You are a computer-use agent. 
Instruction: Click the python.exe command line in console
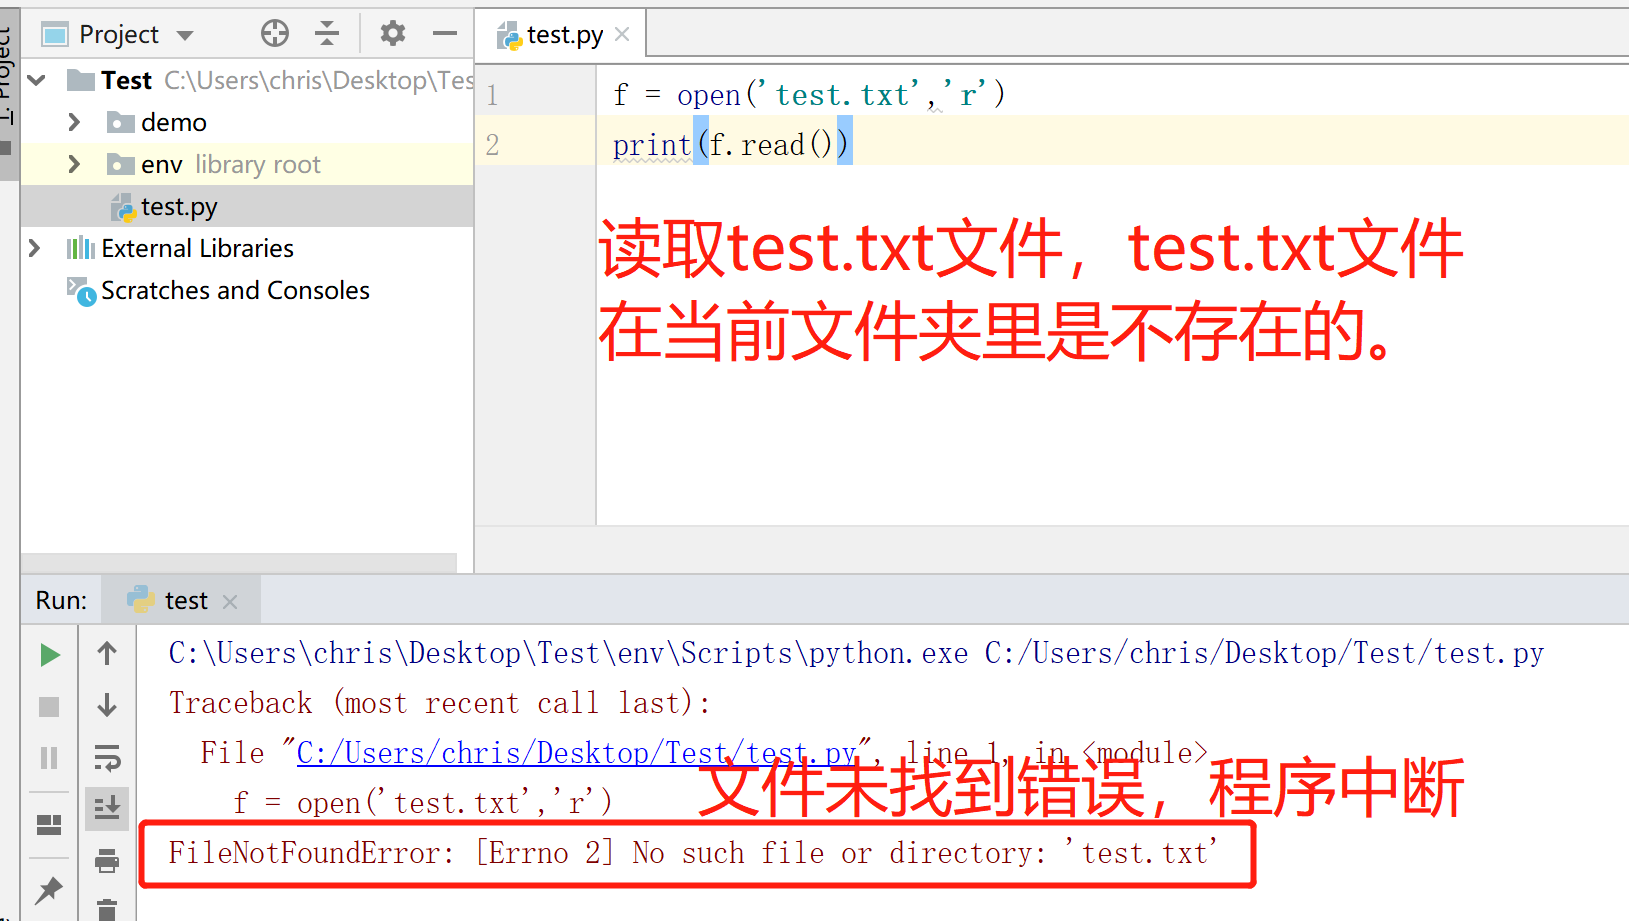coord(856,653)
